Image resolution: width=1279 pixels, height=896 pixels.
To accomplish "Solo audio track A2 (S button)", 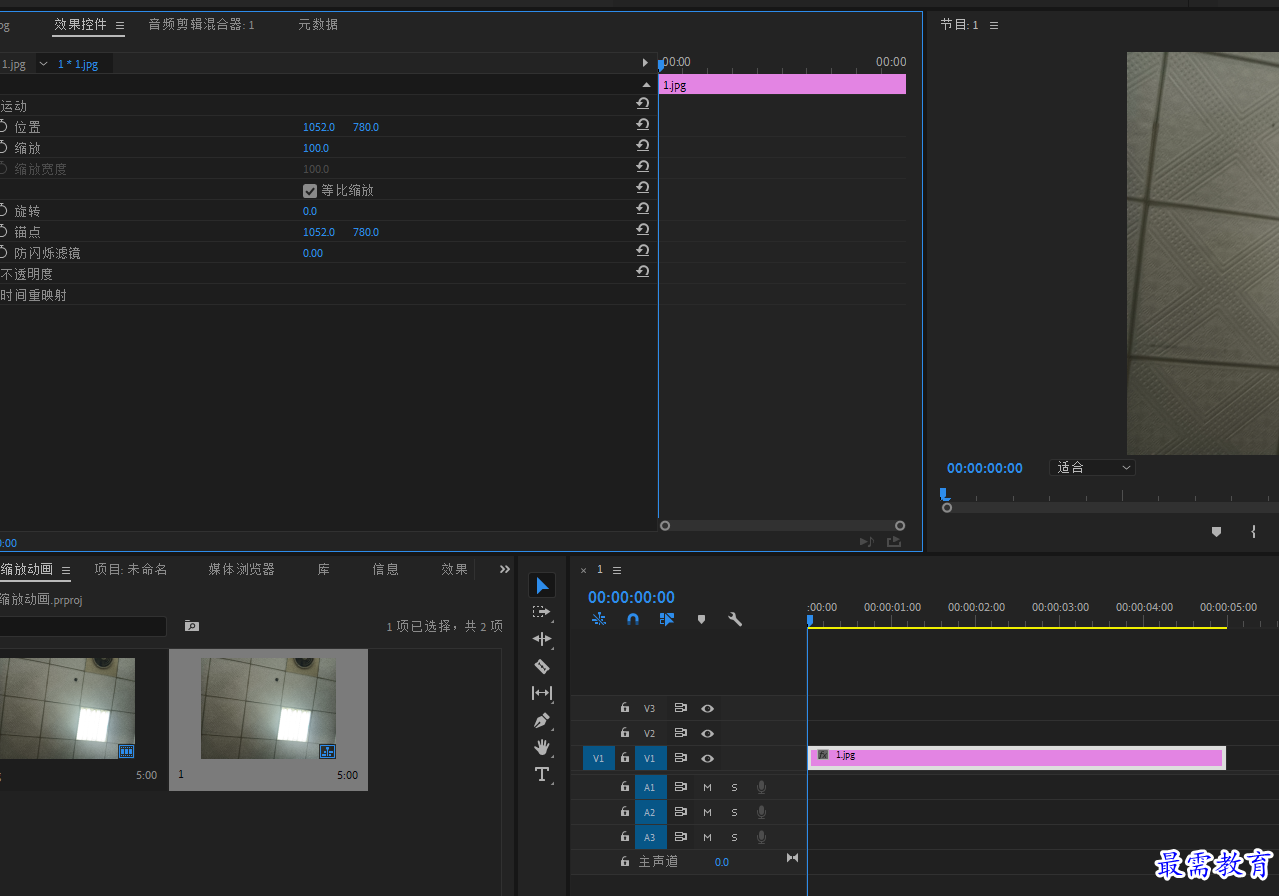I will [734, 813].
